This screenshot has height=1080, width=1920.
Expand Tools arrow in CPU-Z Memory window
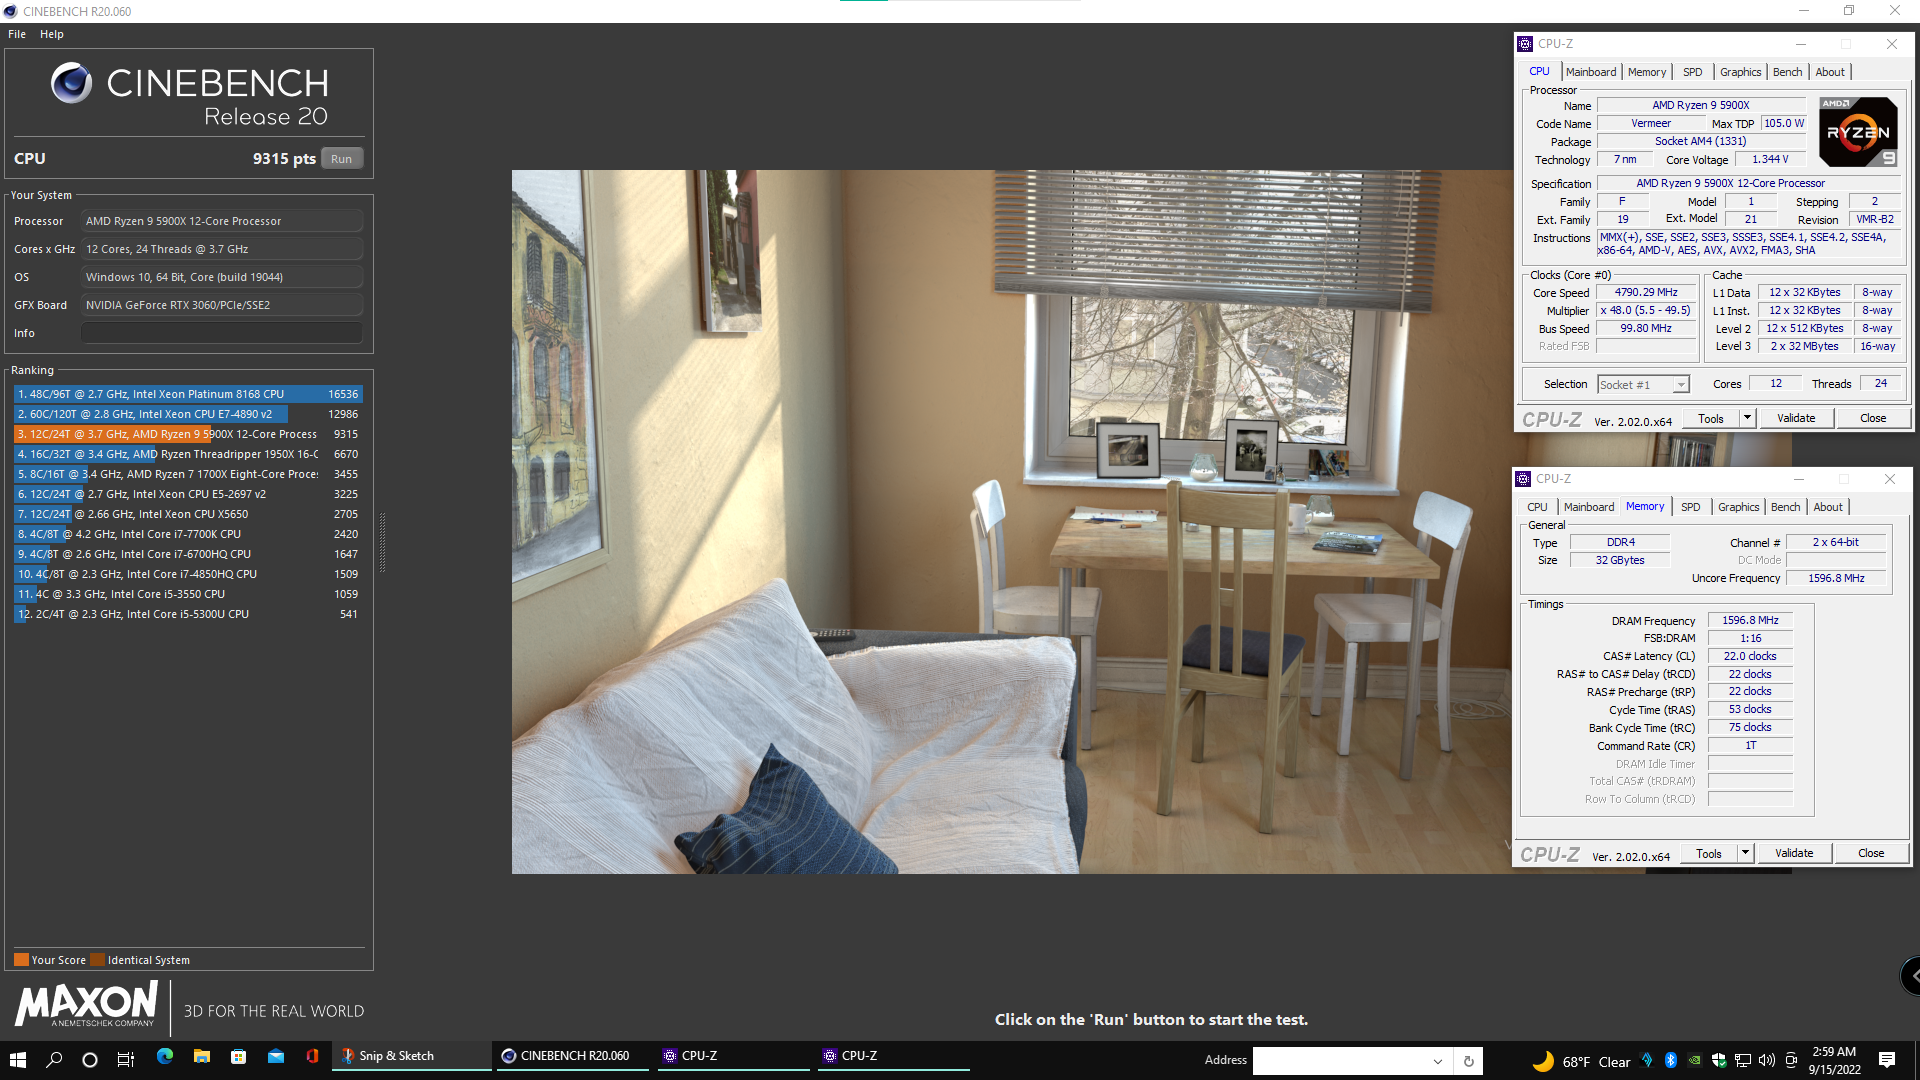(x=1745, y=853)
